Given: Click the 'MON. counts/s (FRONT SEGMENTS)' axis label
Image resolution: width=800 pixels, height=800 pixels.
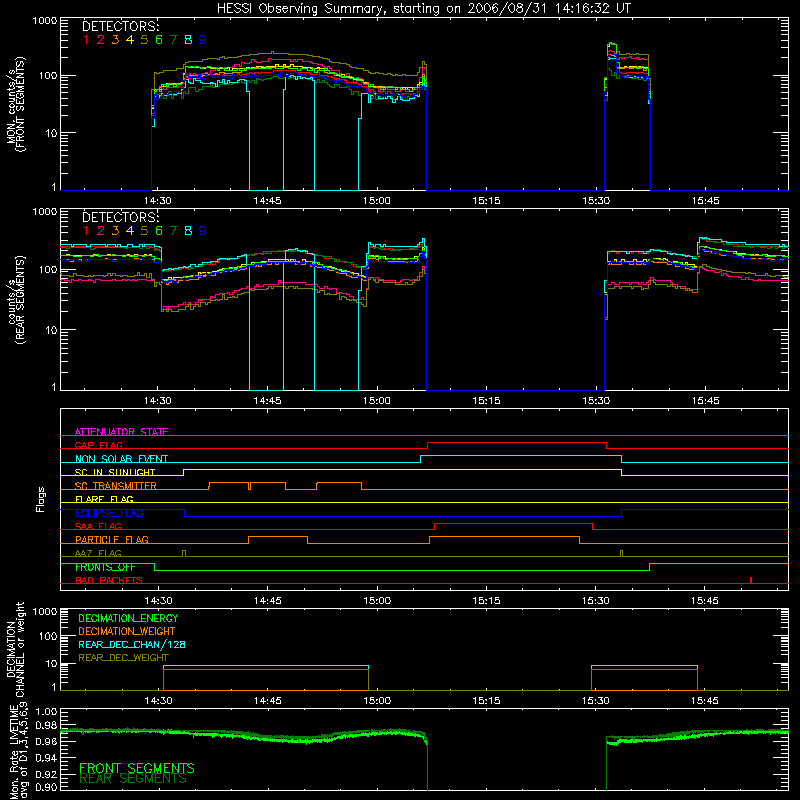Looking at the screenshot, I should click(x=16, y=105).
